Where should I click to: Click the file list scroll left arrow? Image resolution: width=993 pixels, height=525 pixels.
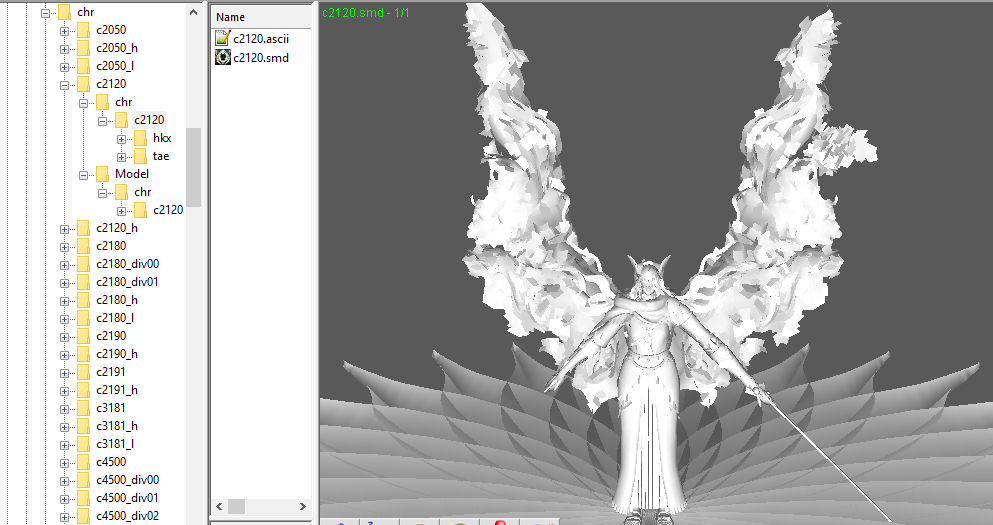[219, 506]
